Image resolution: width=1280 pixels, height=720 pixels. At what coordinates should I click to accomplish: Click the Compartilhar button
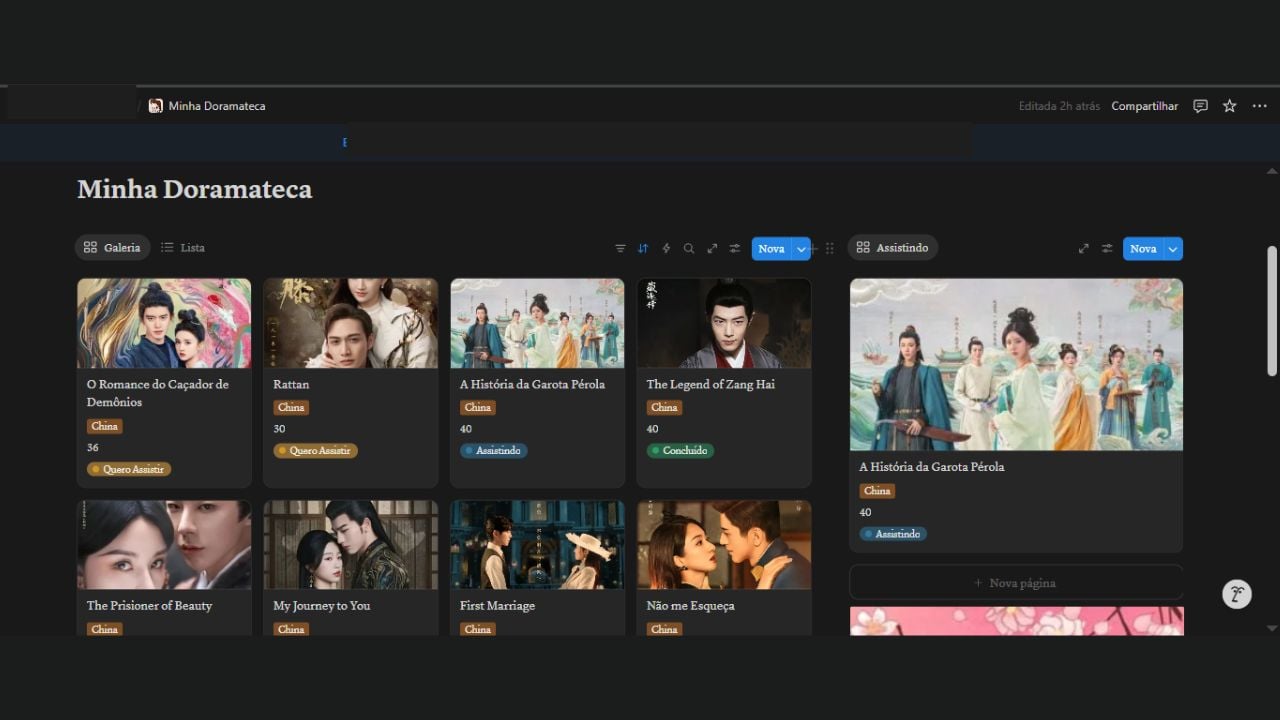1145,106
